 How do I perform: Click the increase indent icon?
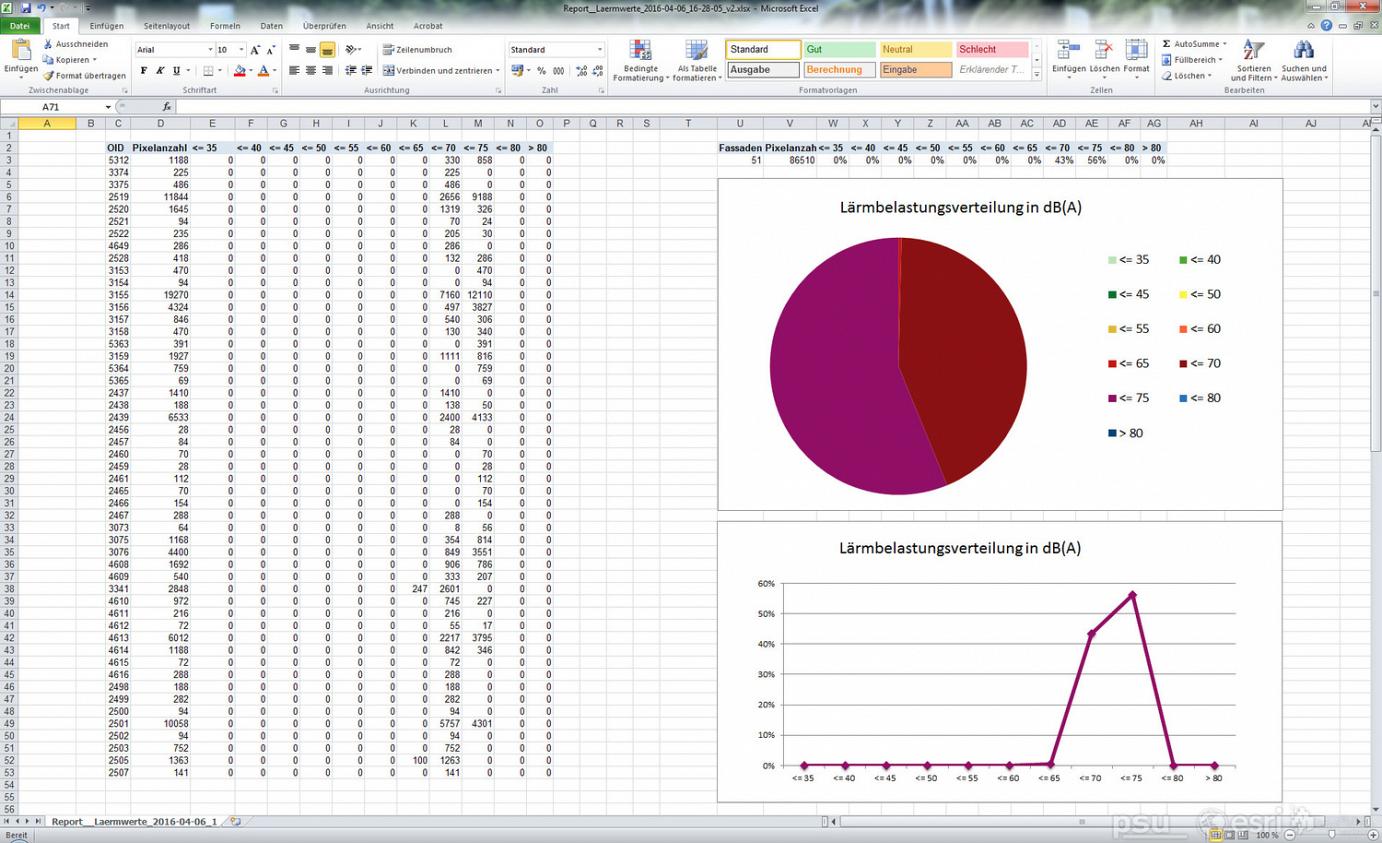pyautogui.click(x=367, y=71)
